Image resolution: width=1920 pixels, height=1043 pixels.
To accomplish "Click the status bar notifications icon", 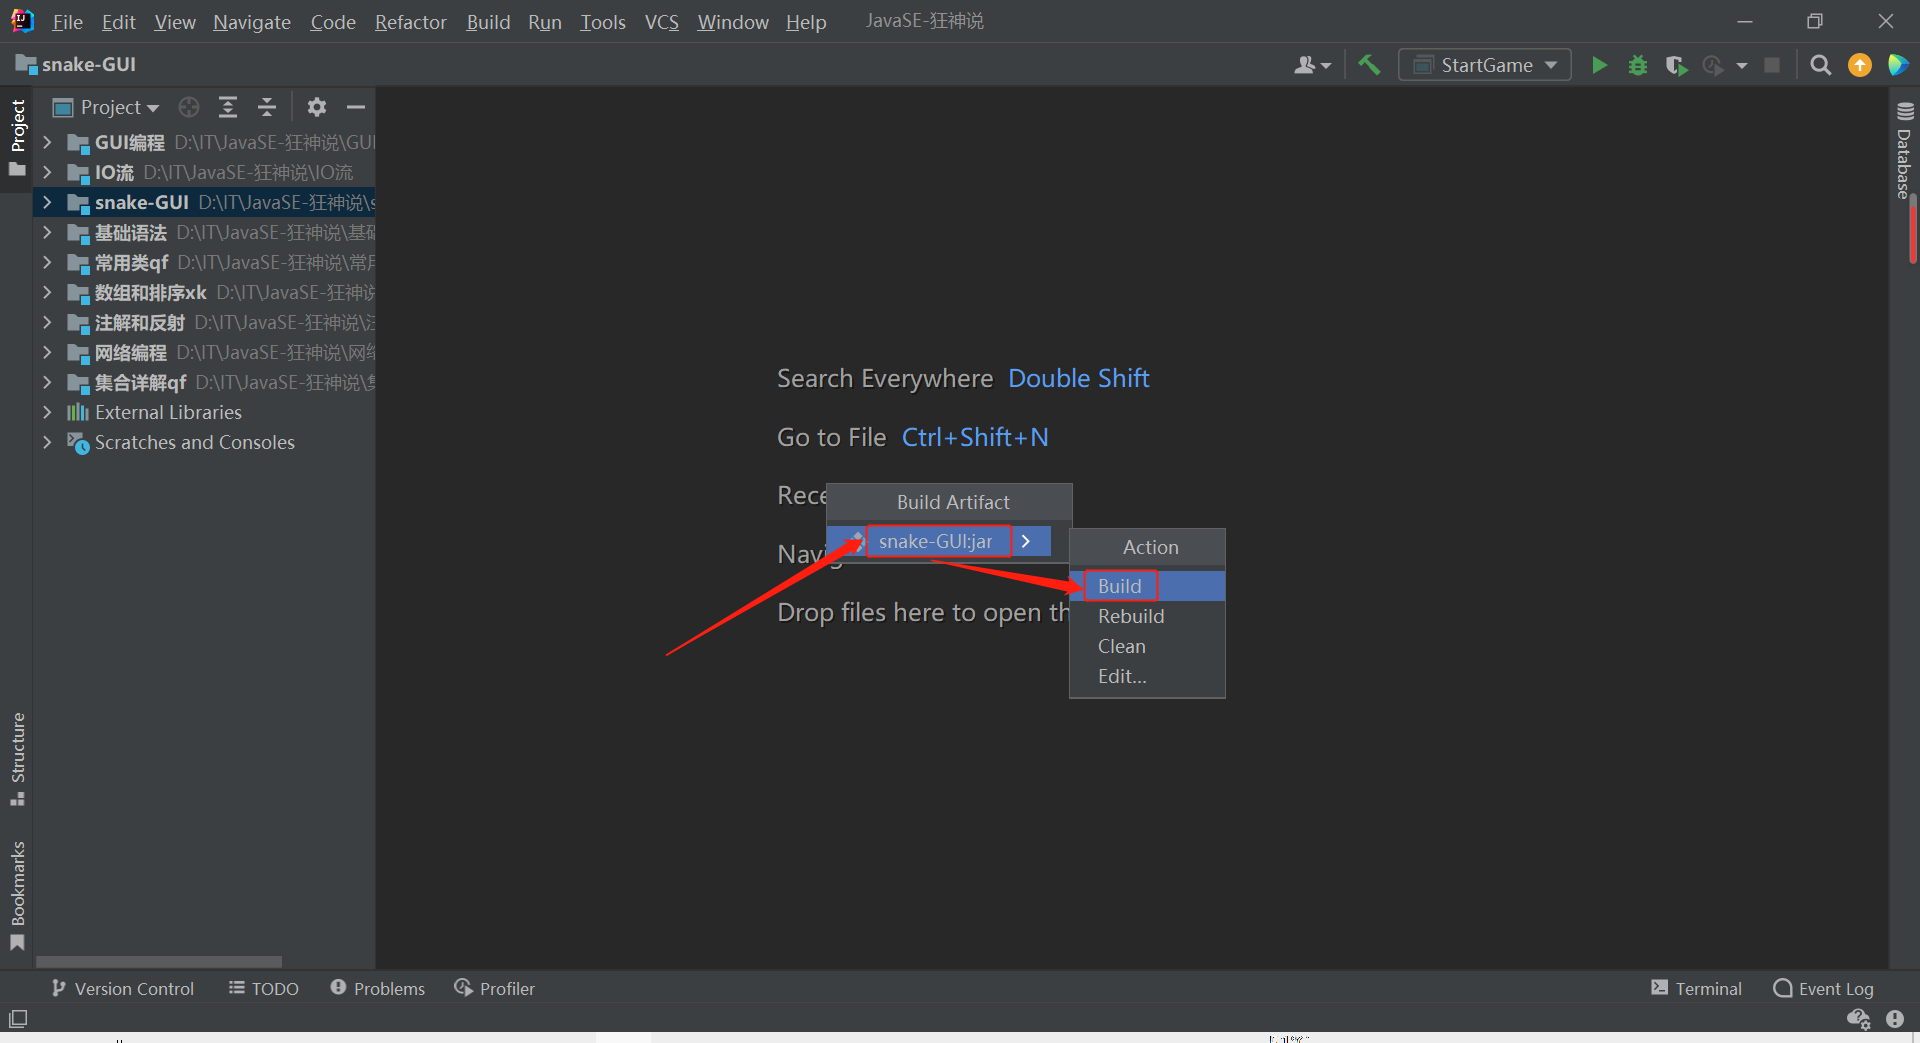I will [x=1895, y=1019].
